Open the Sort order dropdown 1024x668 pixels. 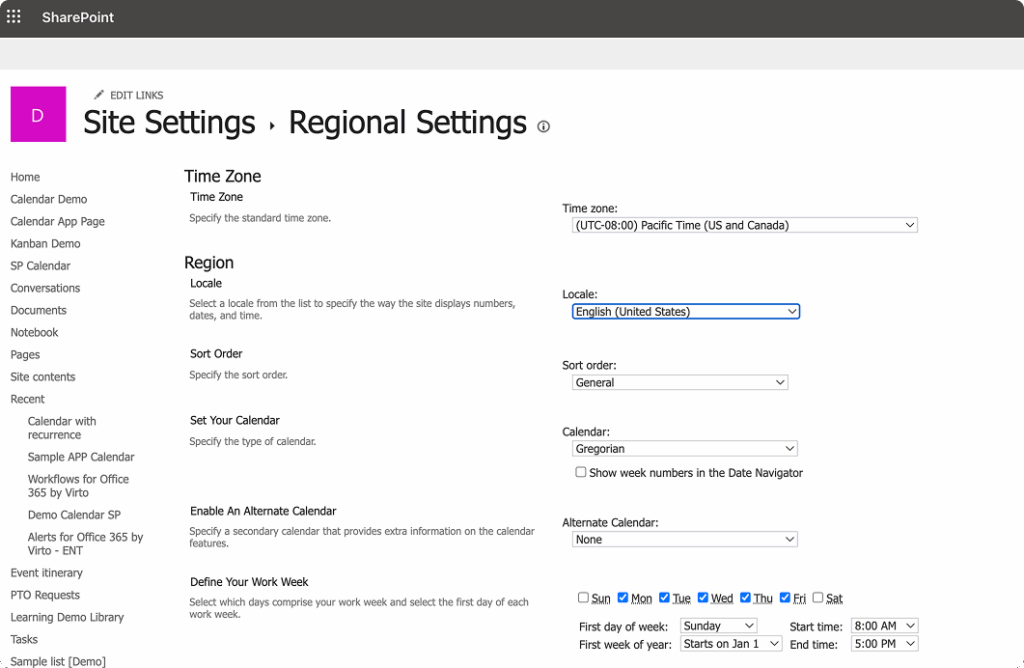(680, 383)
